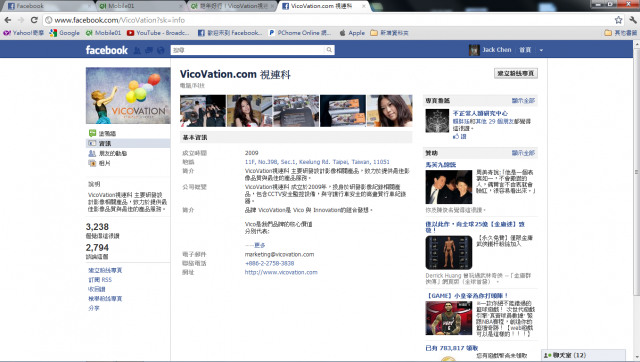Close the VicoVation.com Facebook tab
Image resolution: width=640 pixels, height=362 pixels.
[x=364, y=6]
